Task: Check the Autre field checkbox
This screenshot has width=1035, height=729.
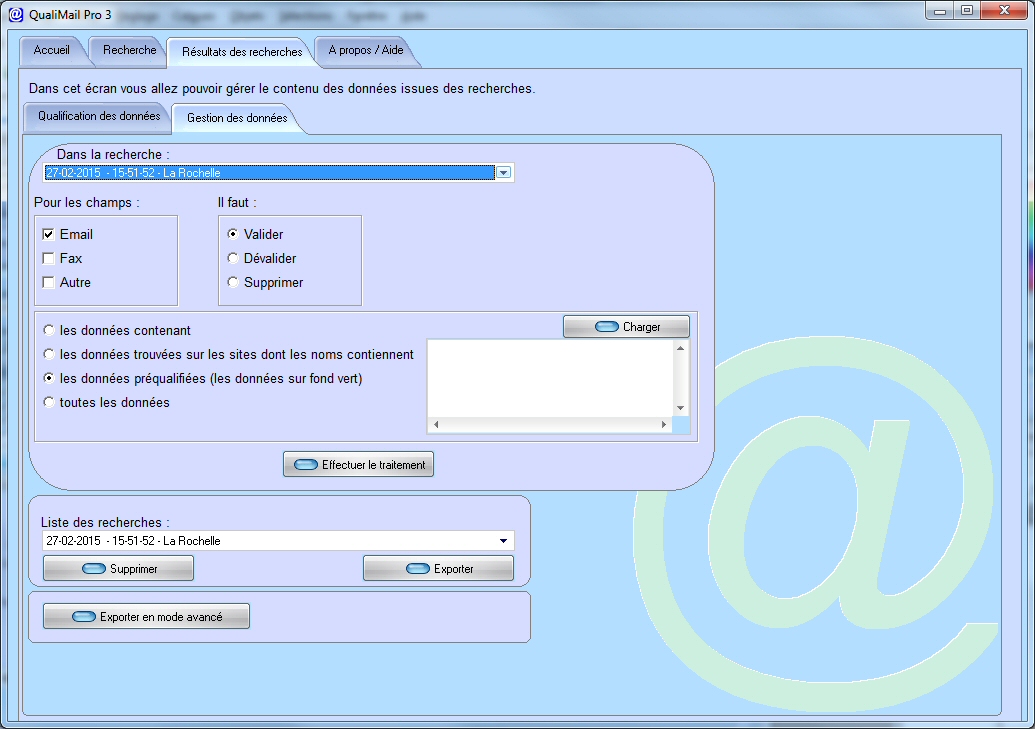Action: (48, 283)
